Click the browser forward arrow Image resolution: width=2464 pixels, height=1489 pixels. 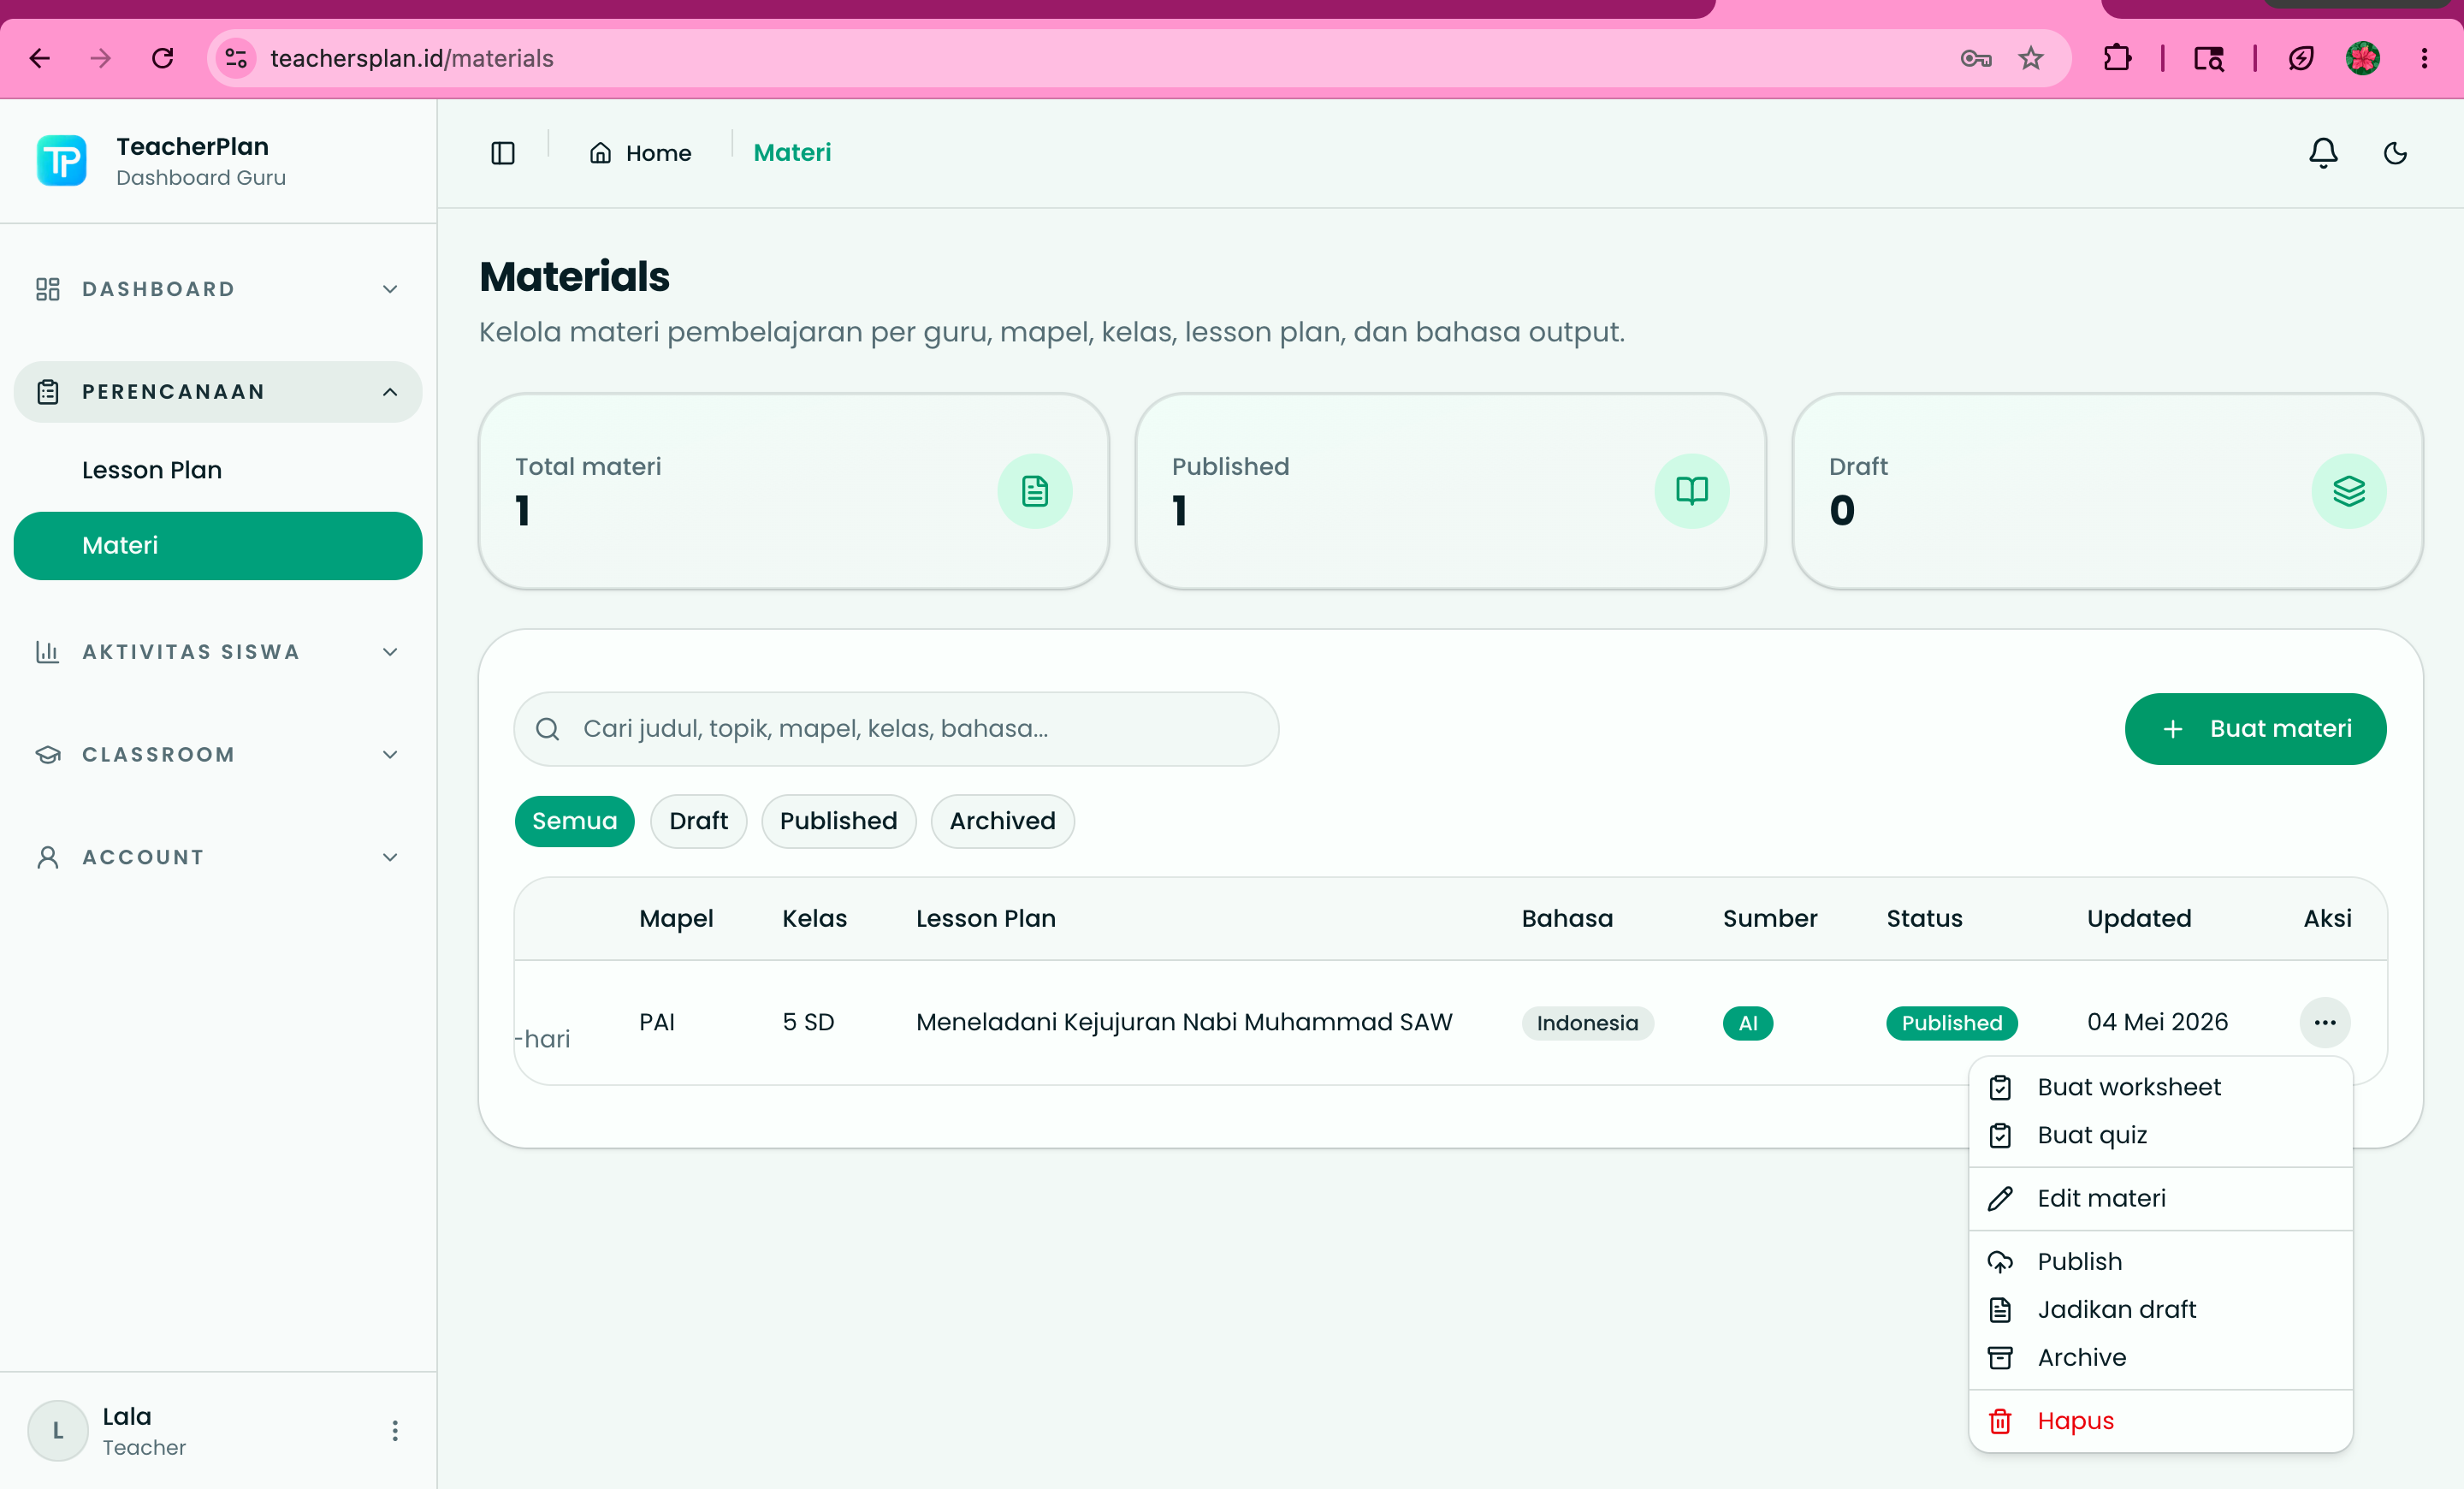(x=100, y=58)
